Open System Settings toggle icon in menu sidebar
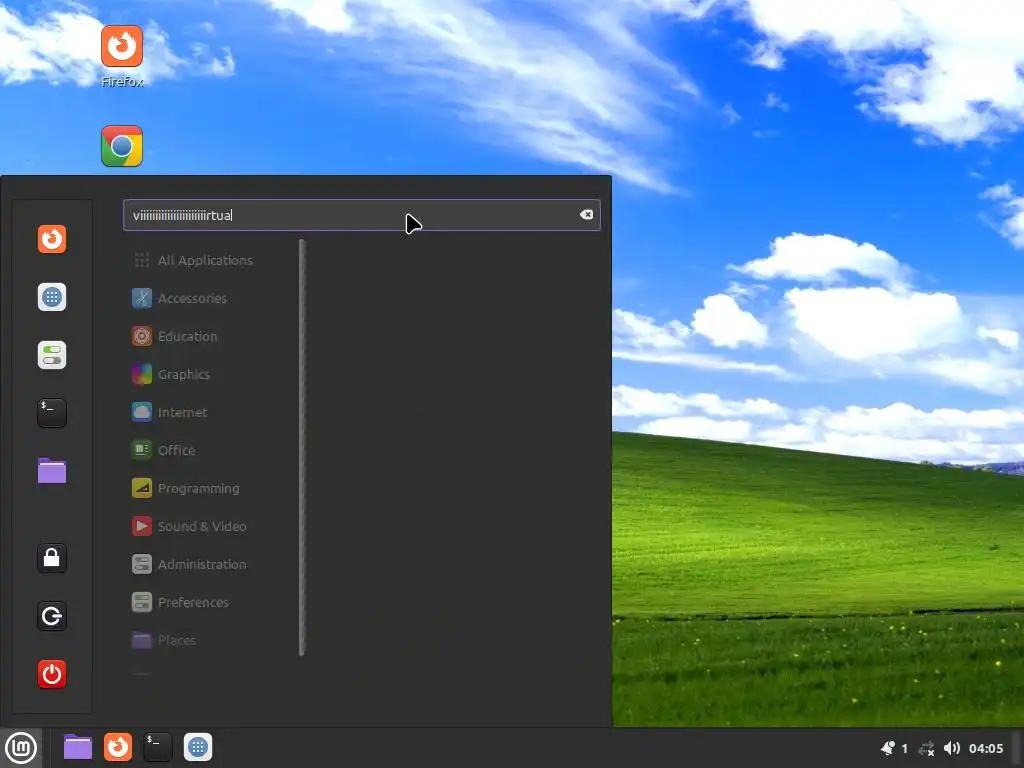Viewport: 1024px width, 768px height. click(x=52, y=355)
